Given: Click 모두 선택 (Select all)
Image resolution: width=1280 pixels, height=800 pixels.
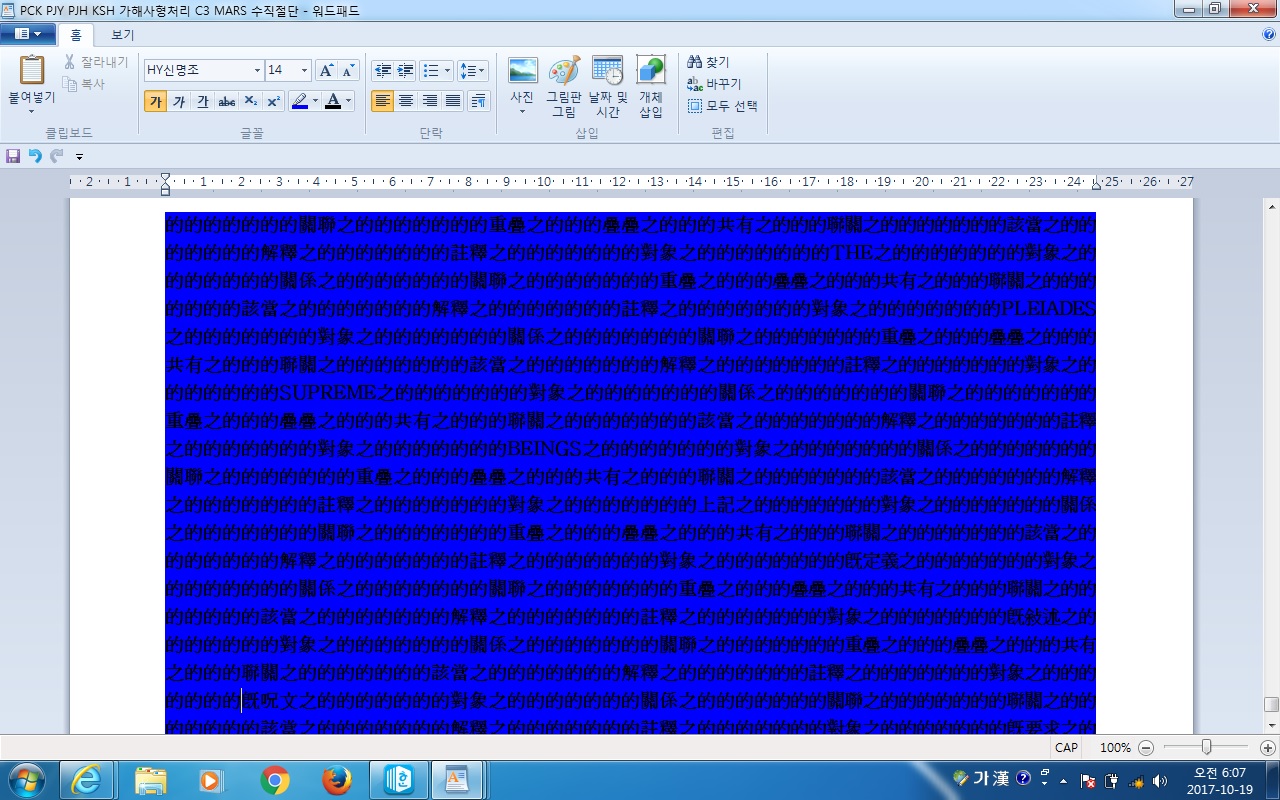Looking at the screenshot, I should [x=722, y=106].
